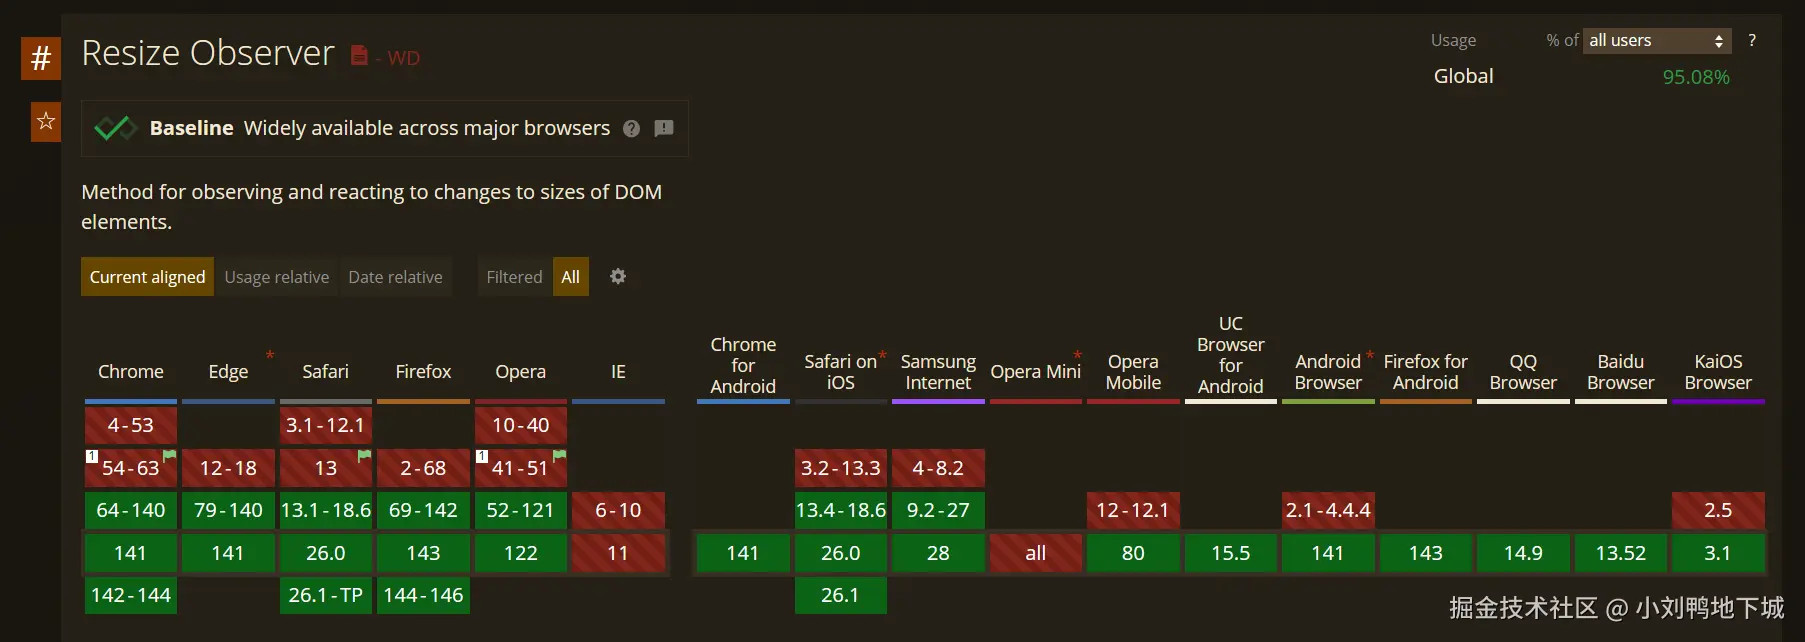Click the UC Browser for Android header
This screenshot has width=1805, height=642.
[1230, 355]
